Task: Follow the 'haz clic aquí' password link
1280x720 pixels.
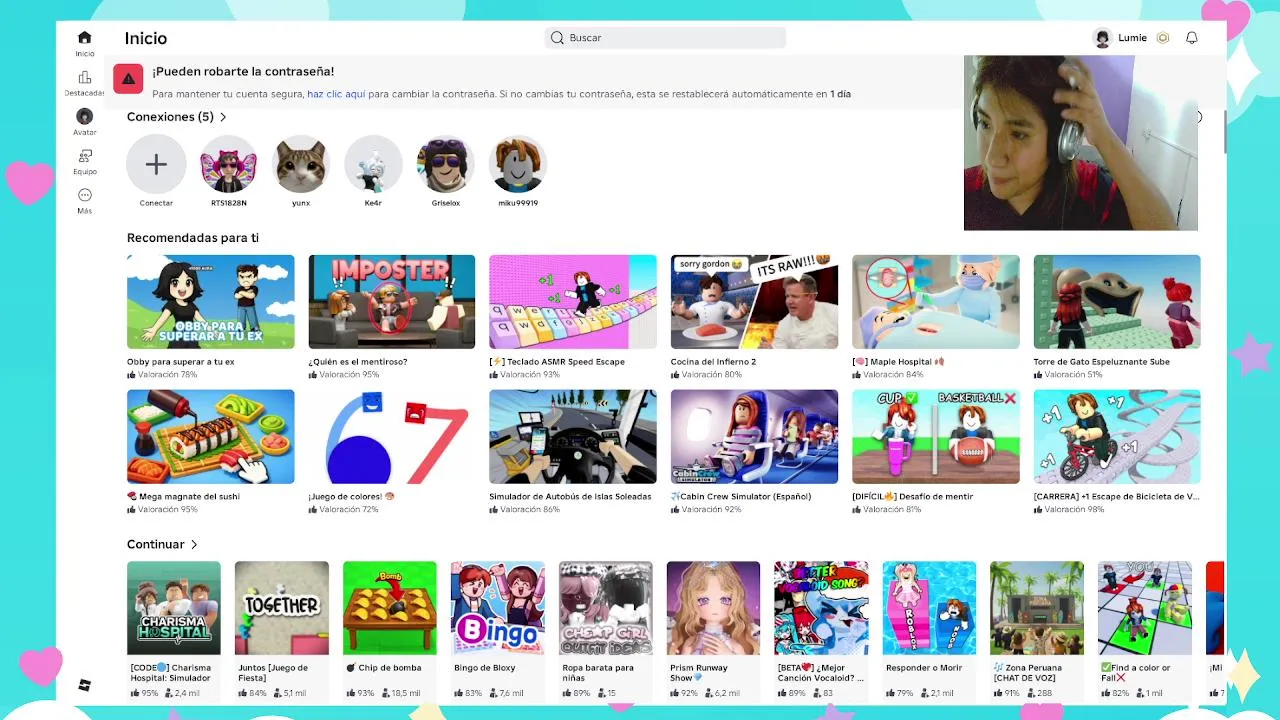Action: click(336, 94)
